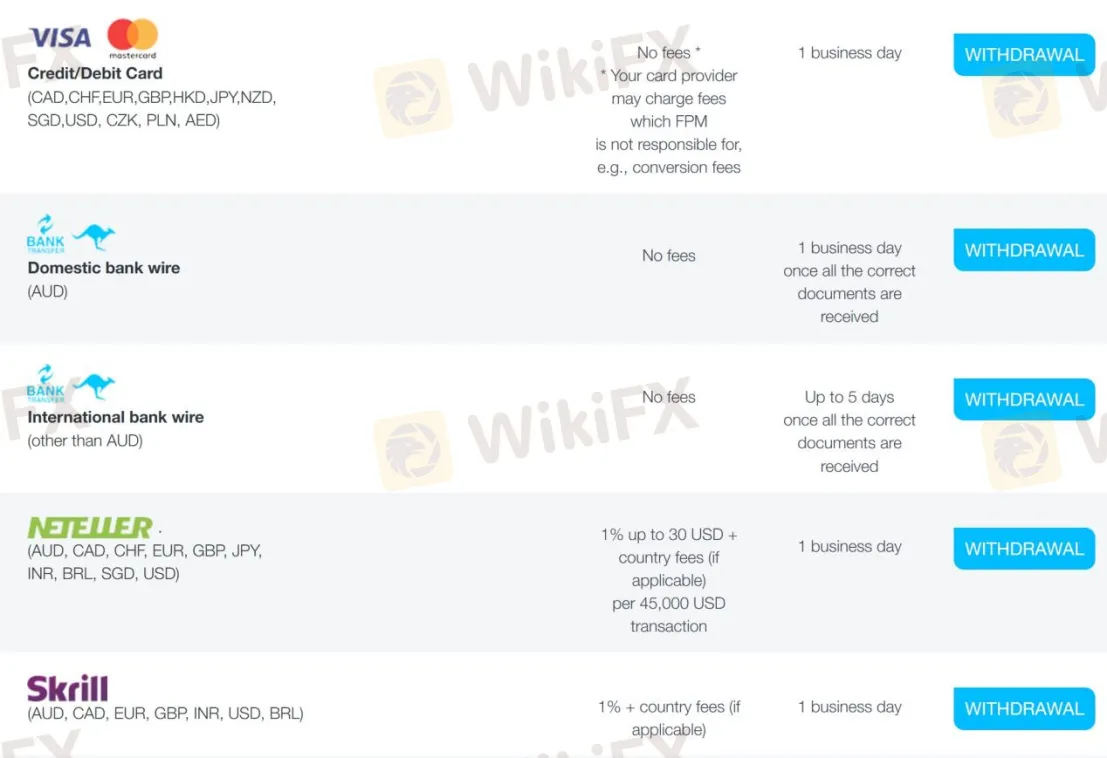Click the Skrill WITHDRAWAL button
1107x758 pixels.
coord(1024,709)
